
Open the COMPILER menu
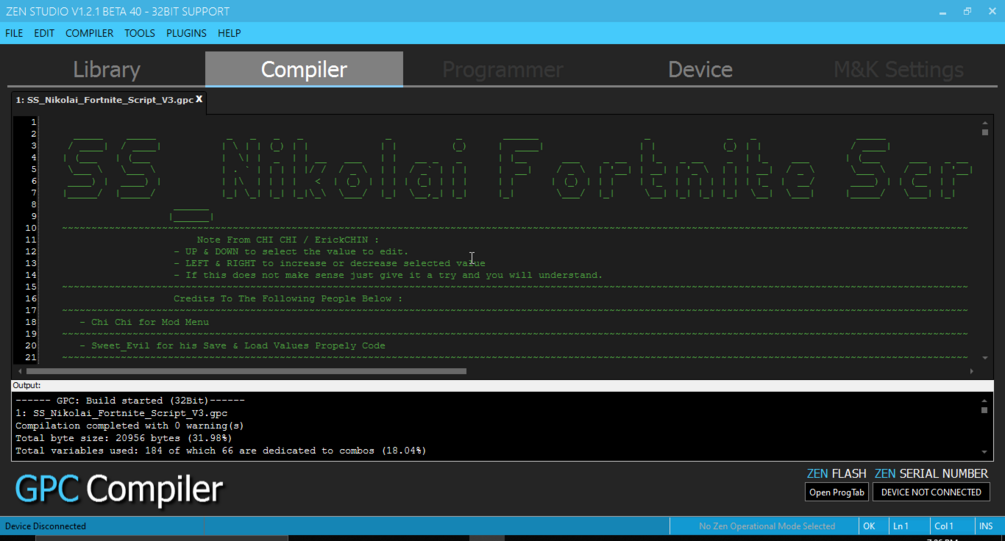[89, 33]
